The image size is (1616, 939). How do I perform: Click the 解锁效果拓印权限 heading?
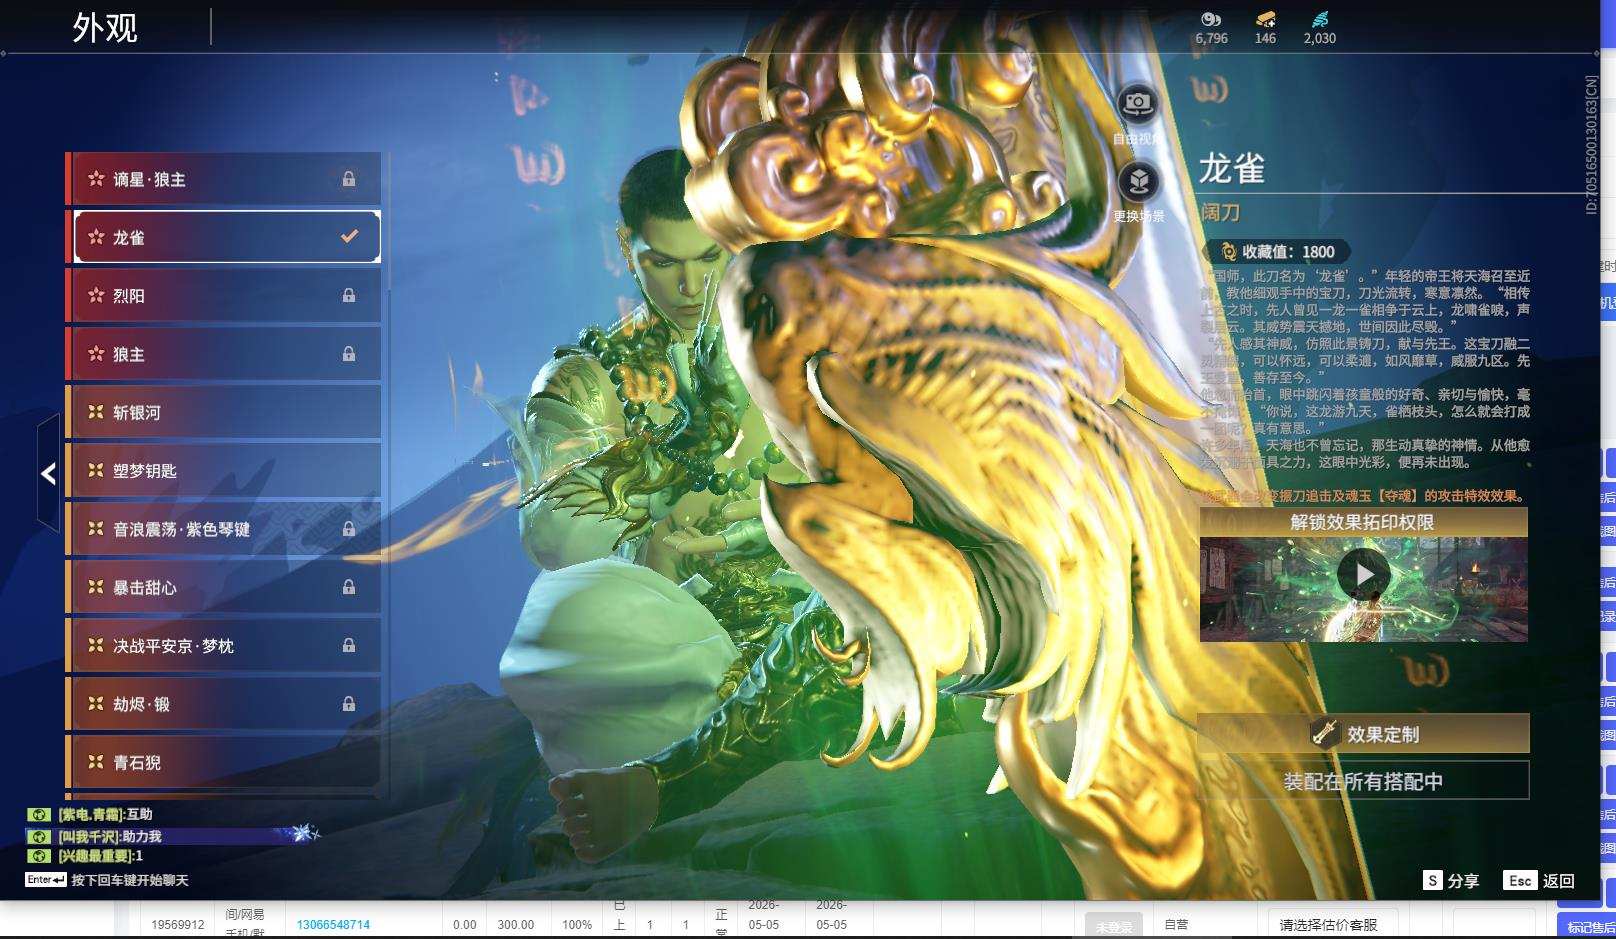(1363, 522)
